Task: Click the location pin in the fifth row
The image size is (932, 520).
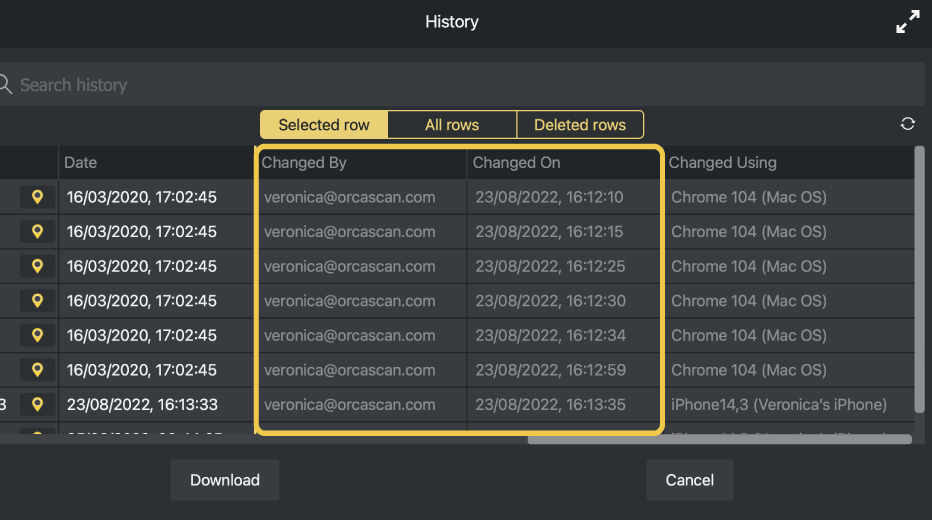Action: 38,336
